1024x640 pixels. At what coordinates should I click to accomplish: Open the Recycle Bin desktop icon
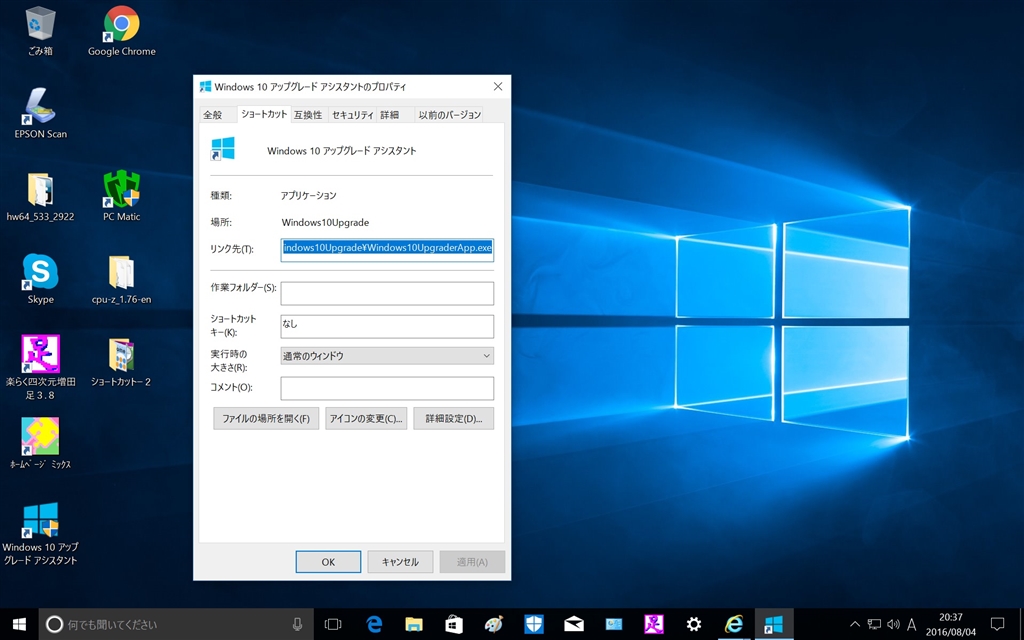tap(40, 25)
